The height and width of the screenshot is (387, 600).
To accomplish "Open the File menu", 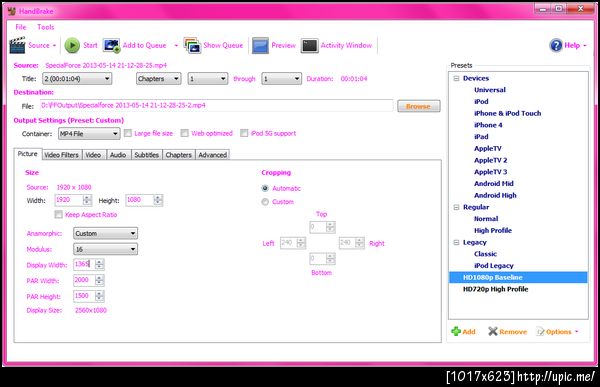I will (21, 27).
